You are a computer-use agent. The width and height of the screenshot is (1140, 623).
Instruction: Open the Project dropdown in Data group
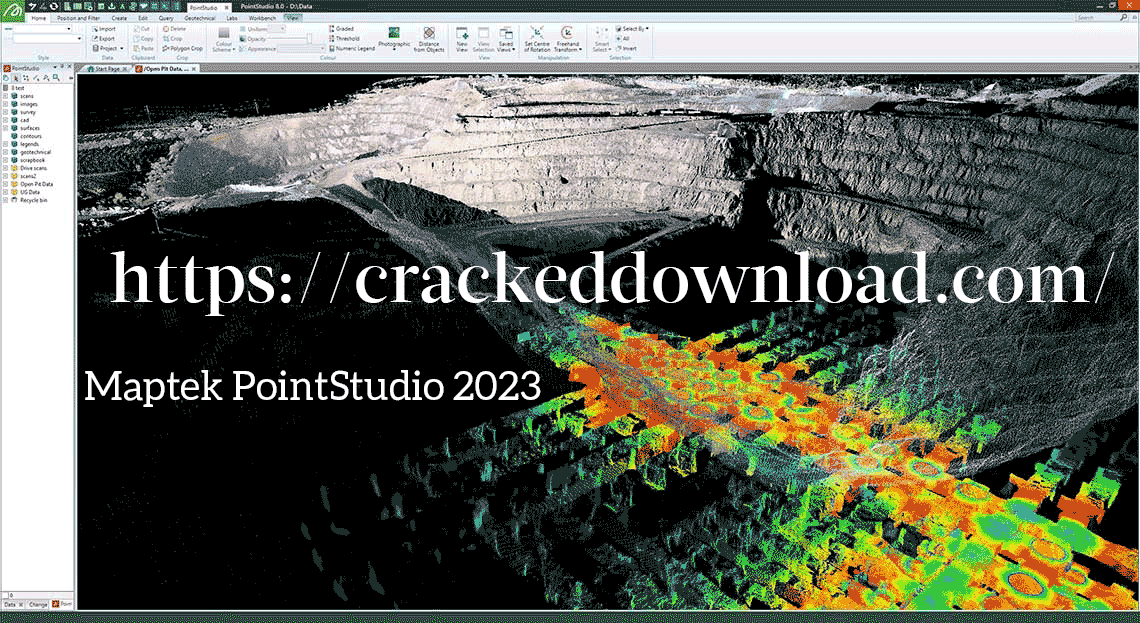(106, 48)
